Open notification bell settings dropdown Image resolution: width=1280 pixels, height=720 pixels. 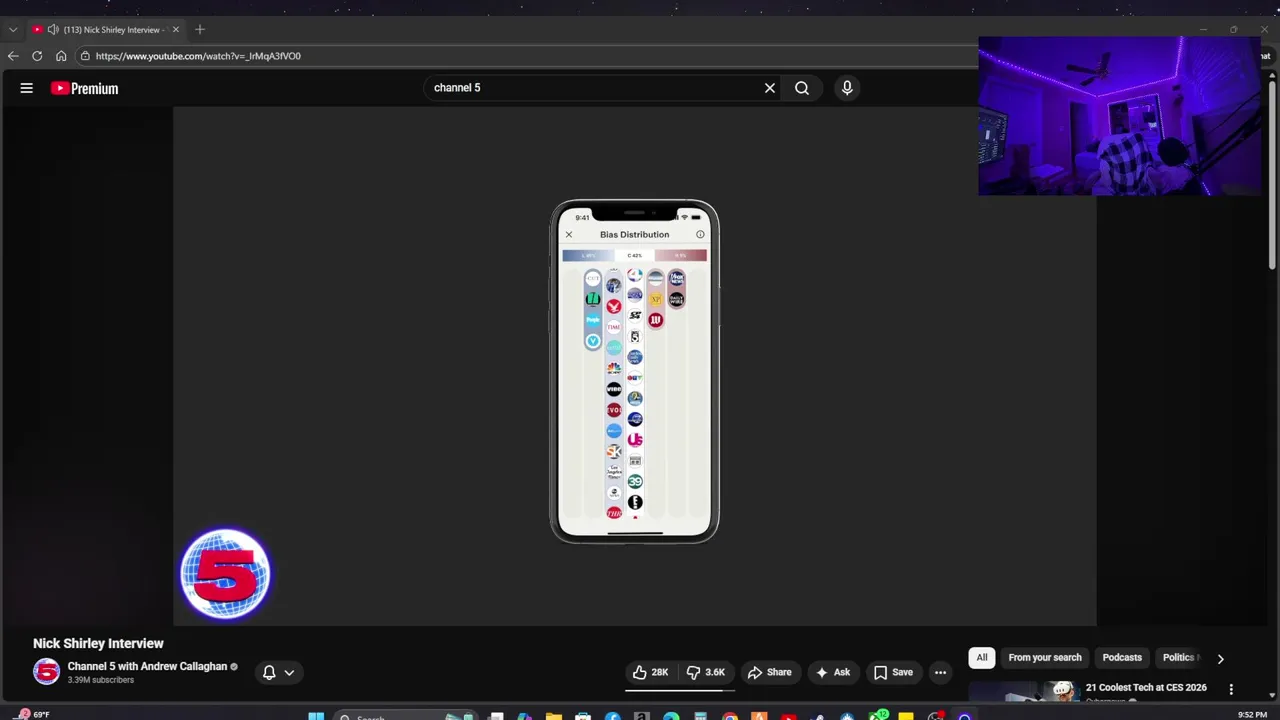pos(278,672)
